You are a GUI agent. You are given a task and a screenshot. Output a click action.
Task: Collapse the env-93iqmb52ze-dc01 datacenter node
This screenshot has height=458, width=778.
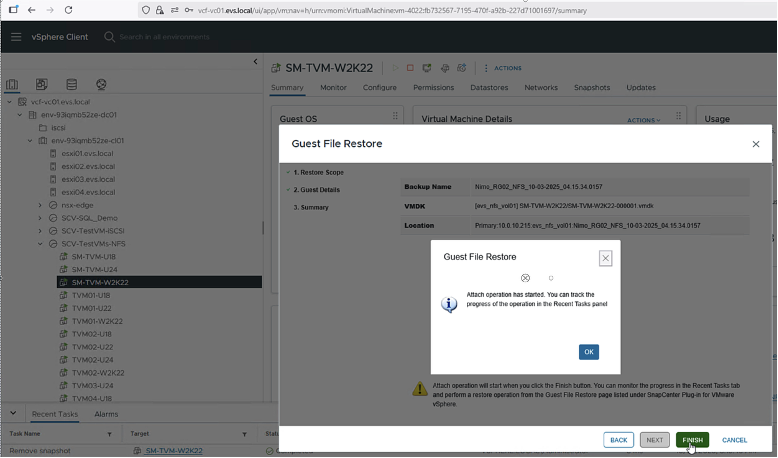(x=20, y=115)
